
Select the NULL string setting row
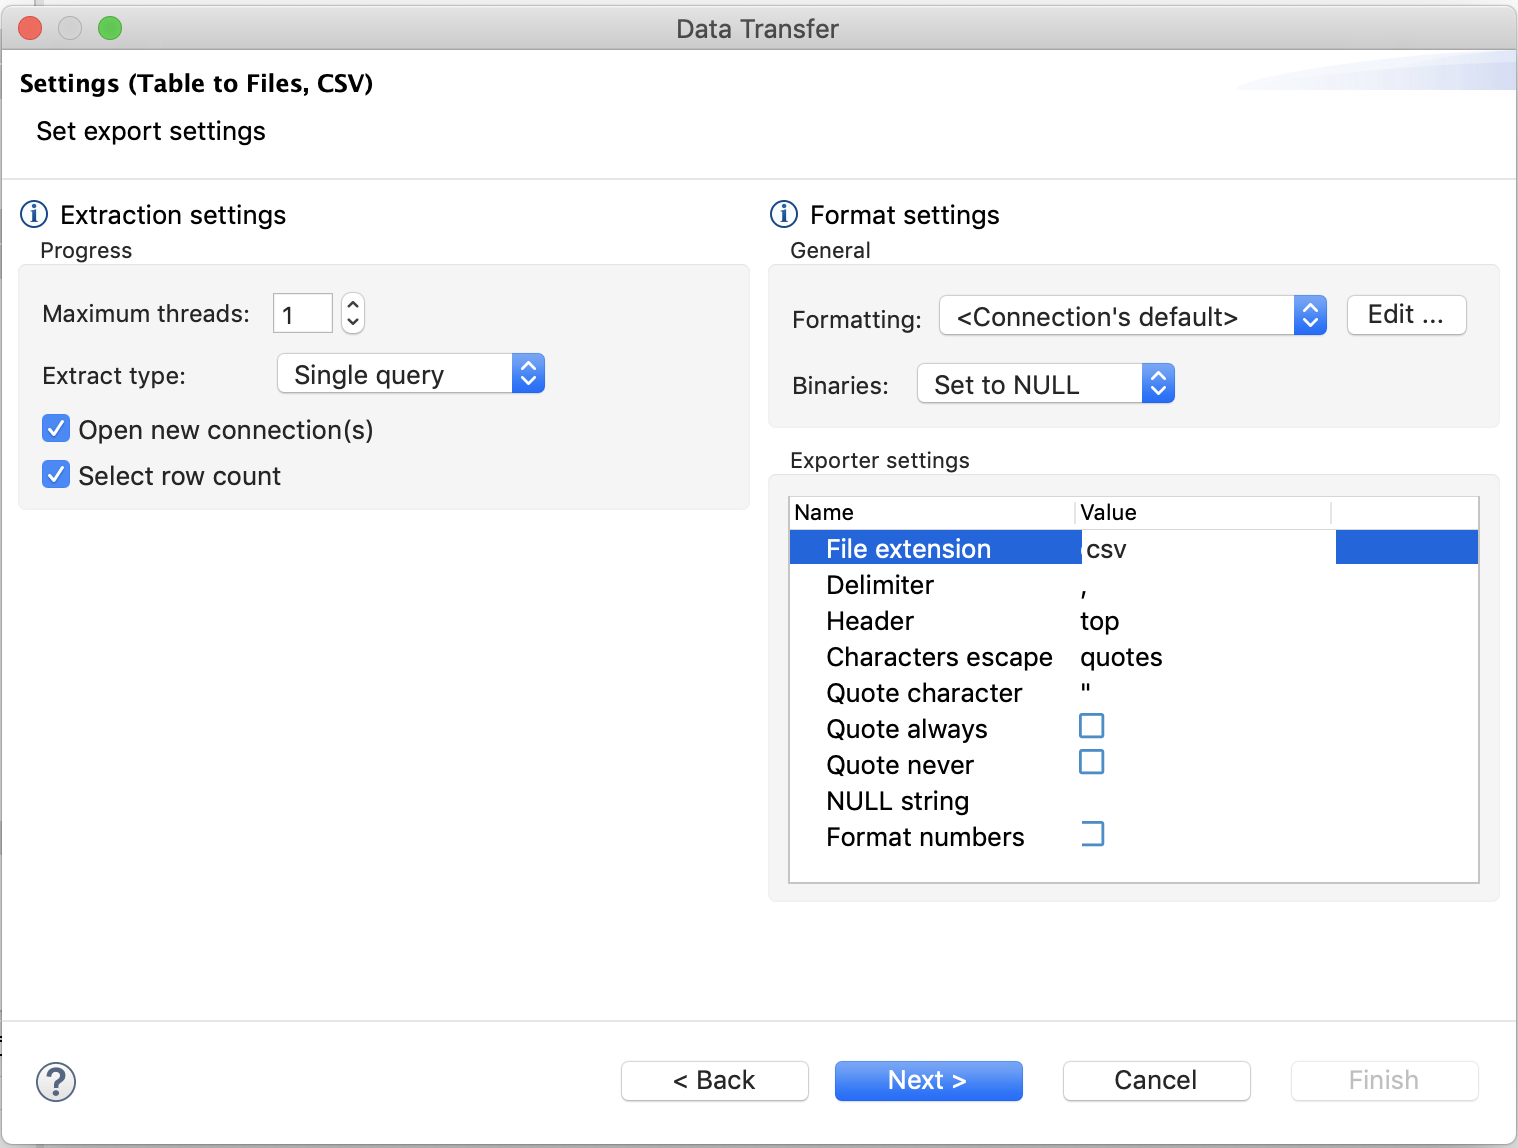(x=897, y=801)
